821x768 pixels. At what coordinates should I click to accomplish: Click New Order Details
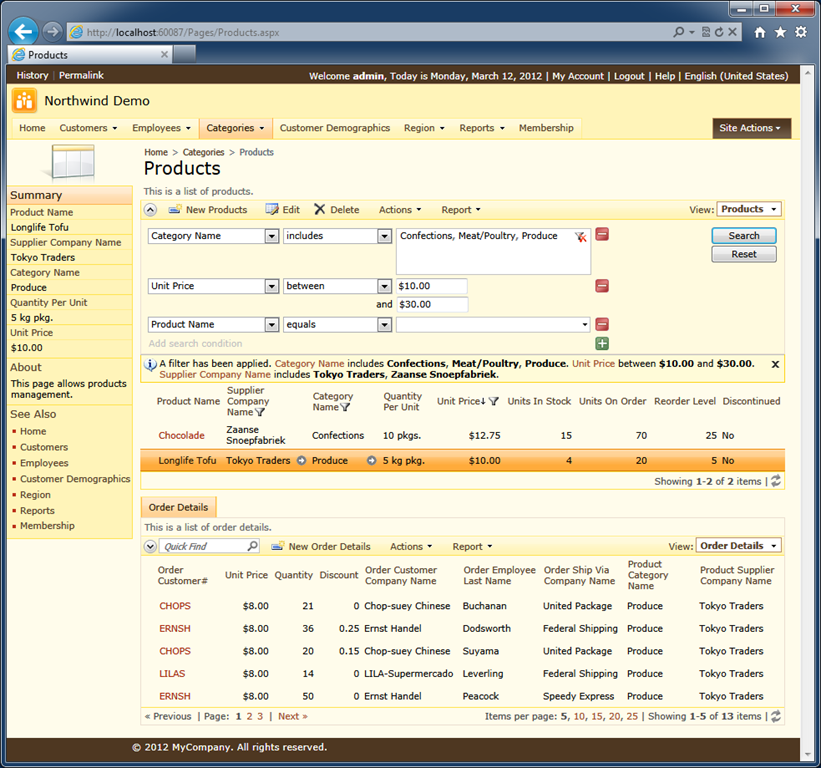(321, 547)
